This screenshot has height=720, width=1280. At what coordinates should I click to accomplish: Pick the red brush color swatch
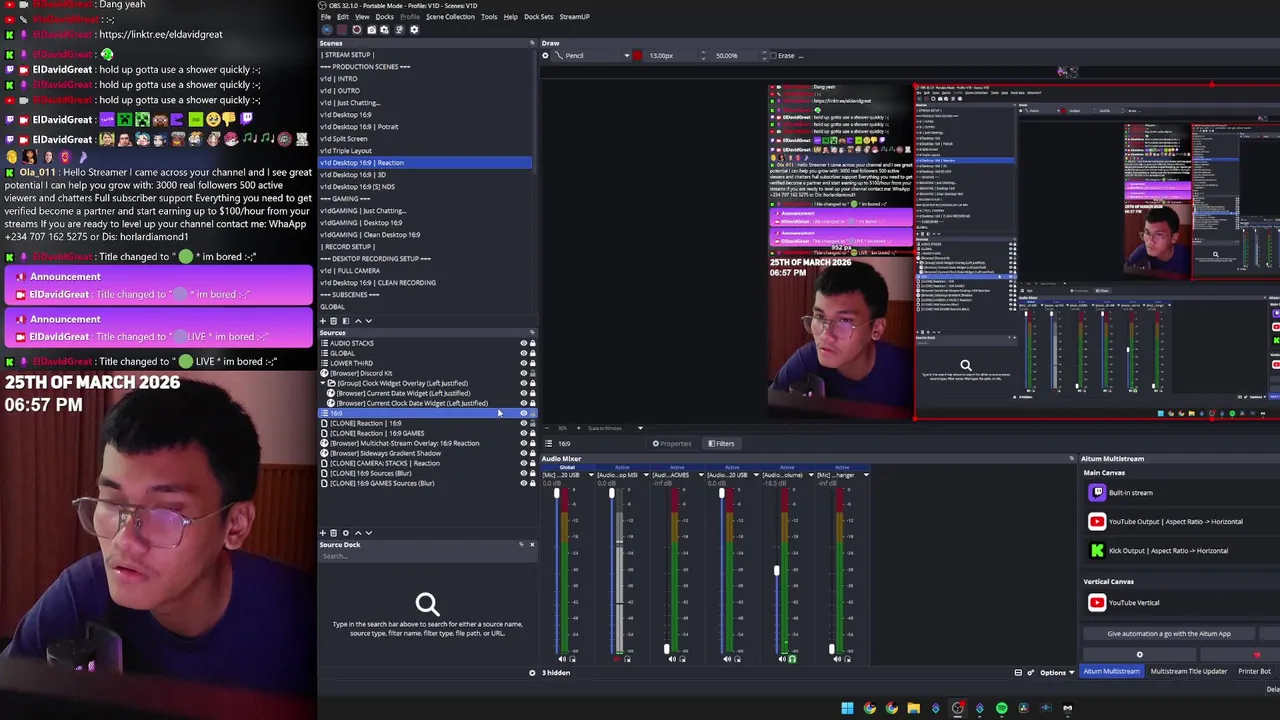point(637,56)
